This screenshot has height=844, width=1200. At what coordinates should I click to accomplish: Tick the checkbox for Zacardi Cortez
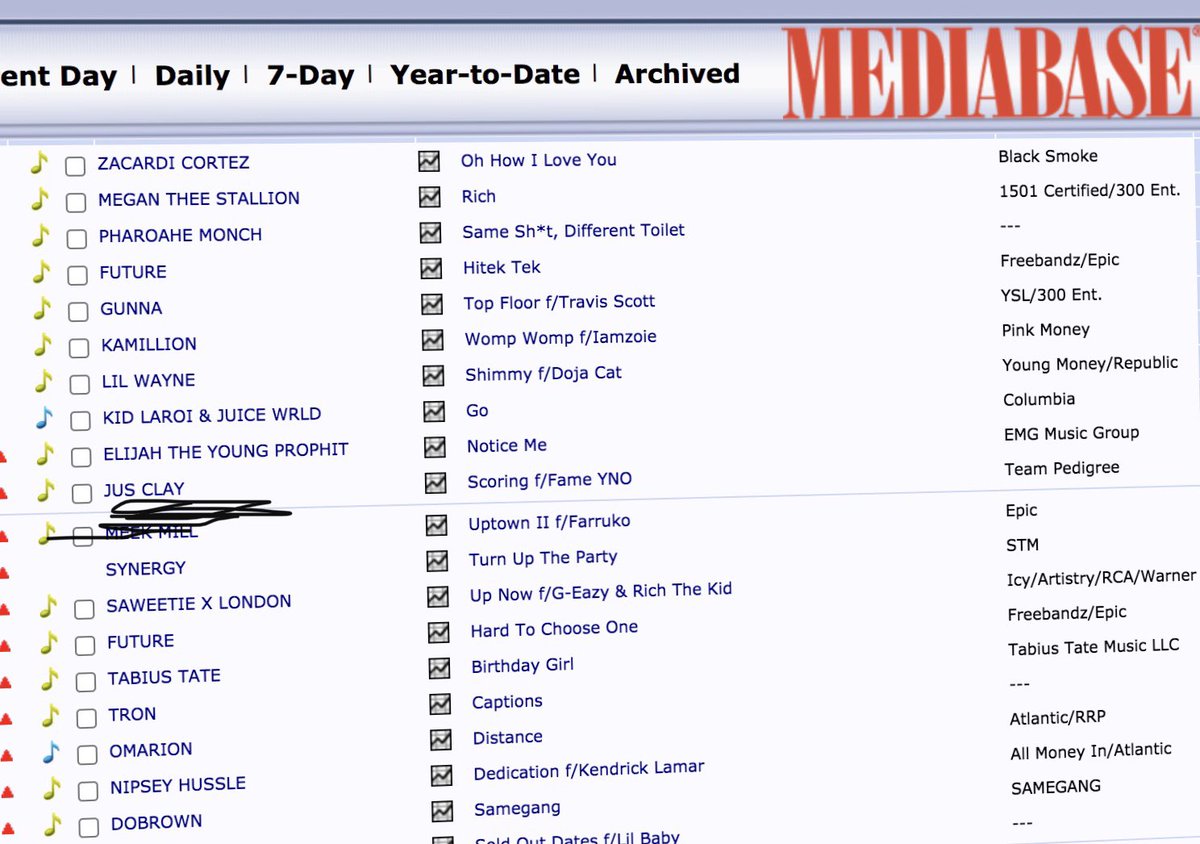coord(75,167)
